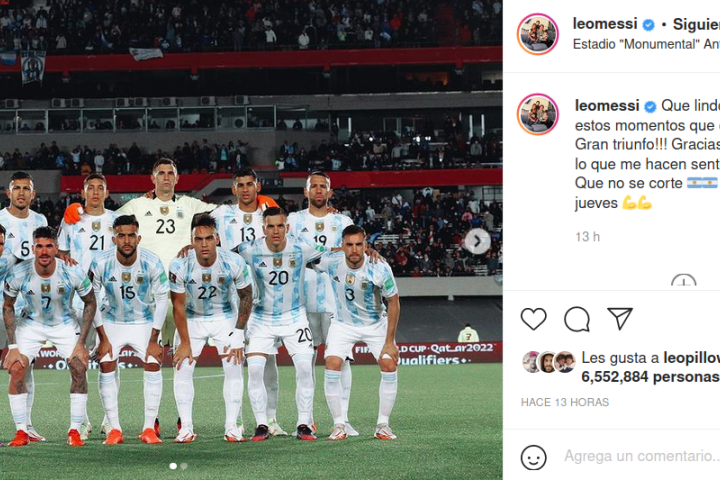Focus the 'Agrega un comentario' field

pyautogui.click(x=642, y=456)
